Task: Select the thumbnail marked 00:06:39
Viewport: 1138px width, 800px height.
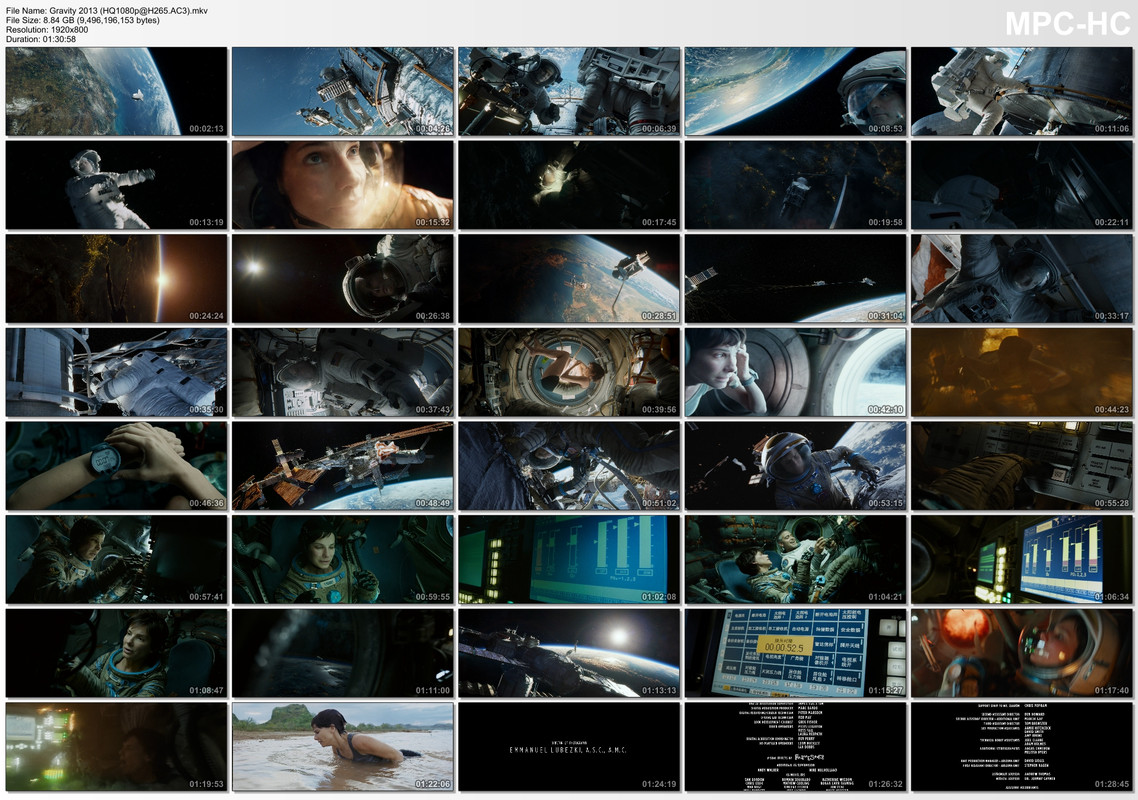Action: tap(569, 91)
